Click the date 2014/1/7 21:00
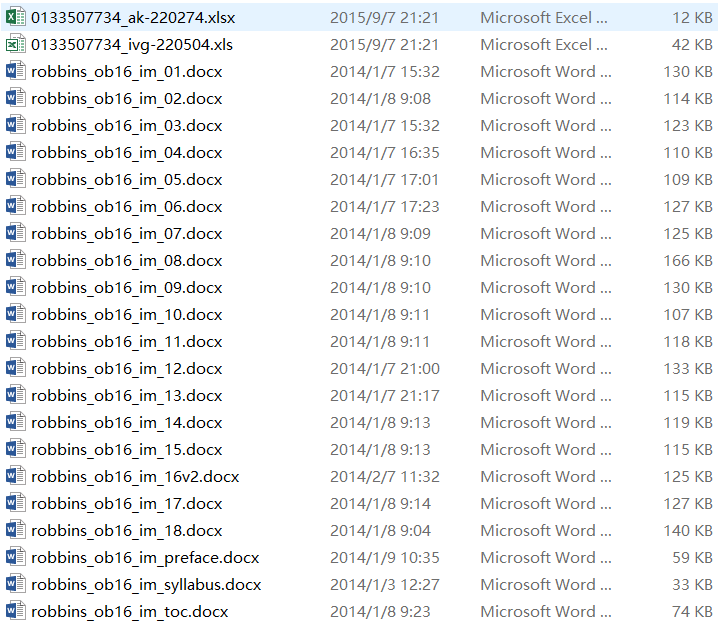Screen dimensions: 724x636 385,369
